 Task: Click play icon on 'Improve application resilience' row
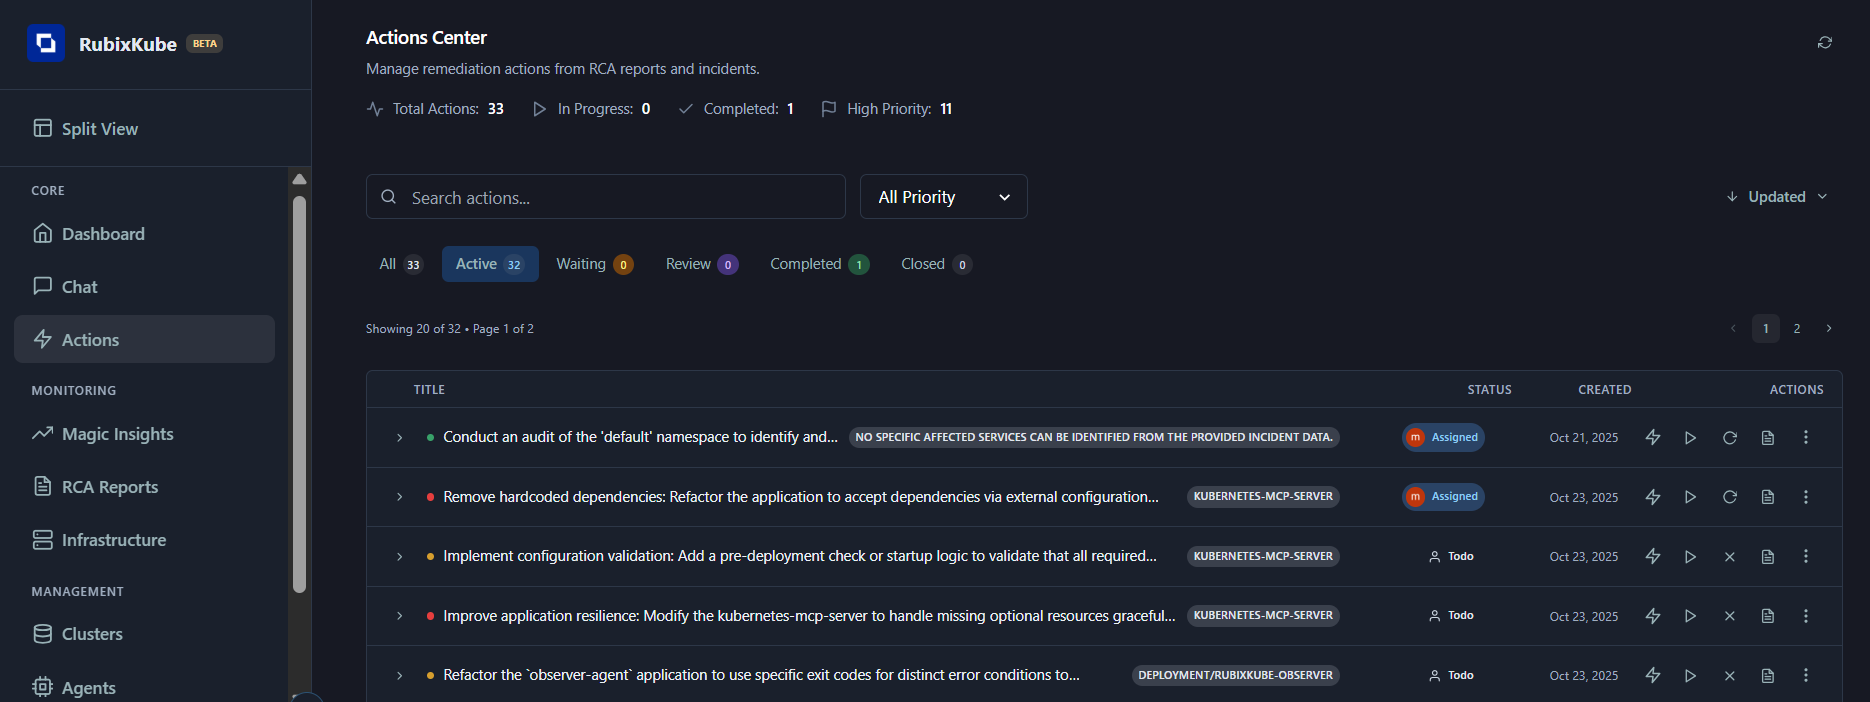click(x=1690, y=616)
